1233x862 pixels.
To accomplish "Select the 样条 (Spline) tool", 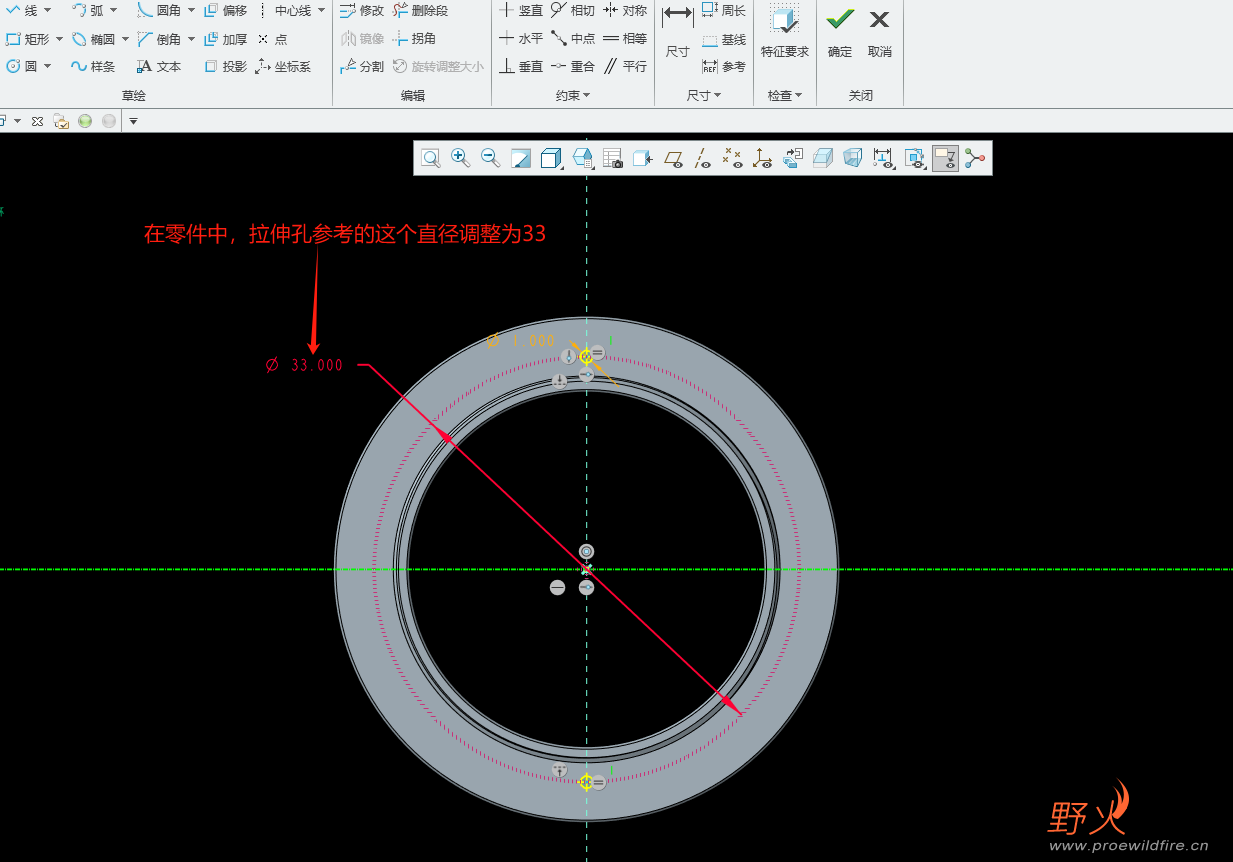I will pyautogui.click(x=93, y=66).
